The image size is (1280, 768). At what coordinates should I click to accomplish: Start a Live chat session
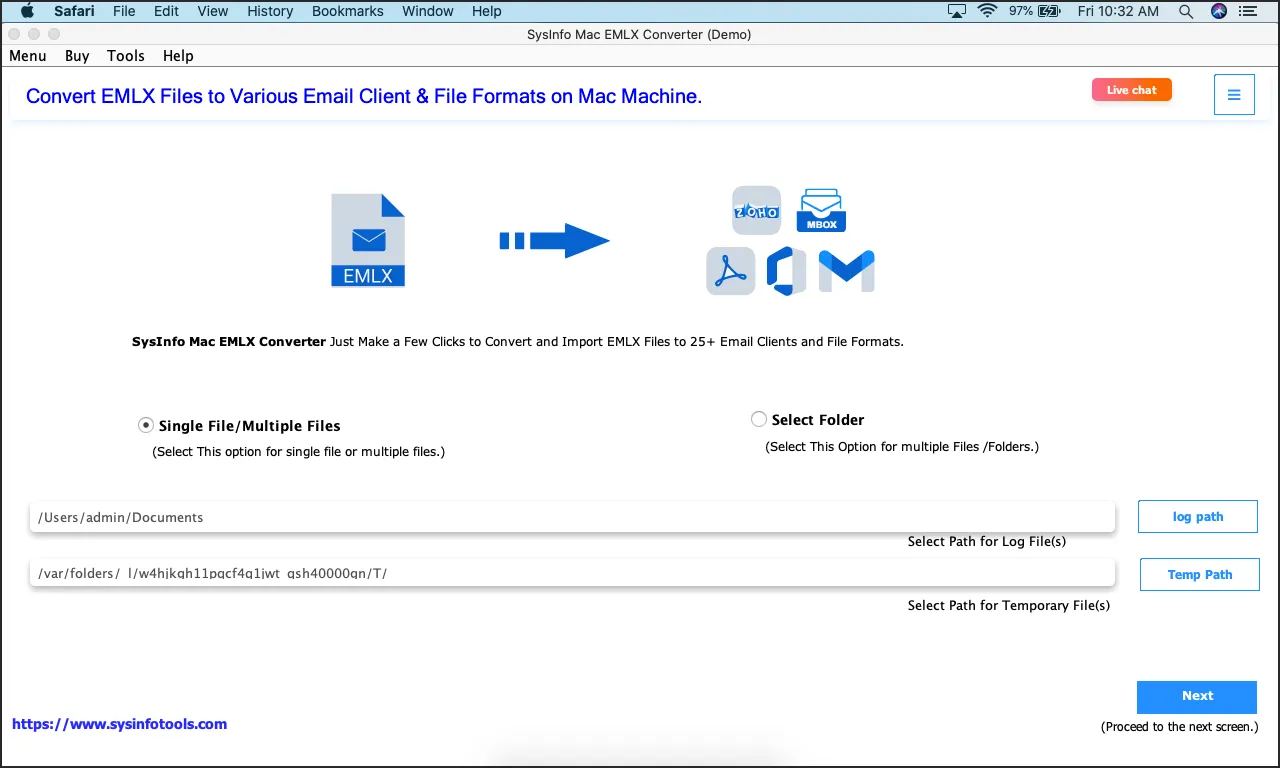coord(1132,90)
